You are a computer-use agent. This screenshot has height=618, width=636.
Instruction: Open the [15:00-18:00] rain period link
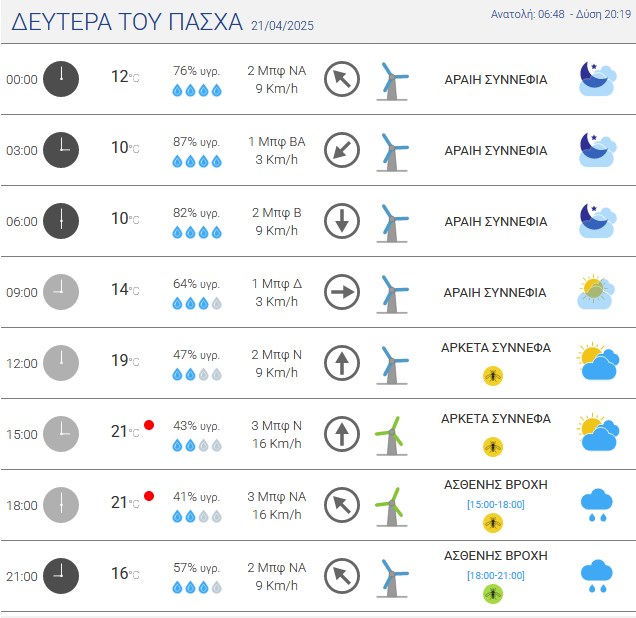496,504
